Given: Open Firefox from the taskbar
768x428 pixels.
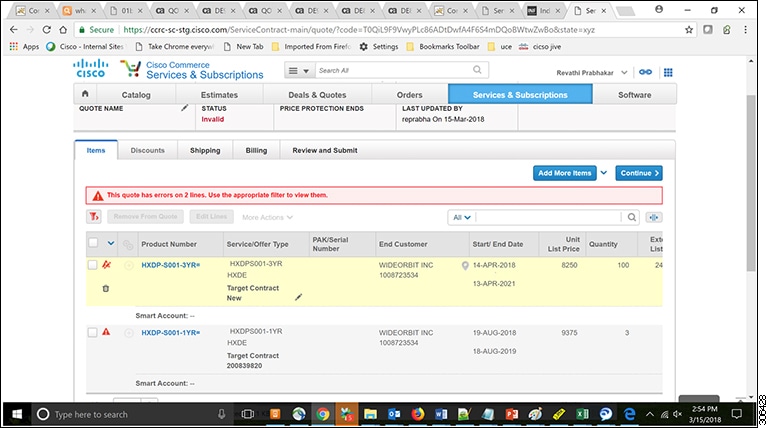Looking at the screenshot, I should pos(417,414).
